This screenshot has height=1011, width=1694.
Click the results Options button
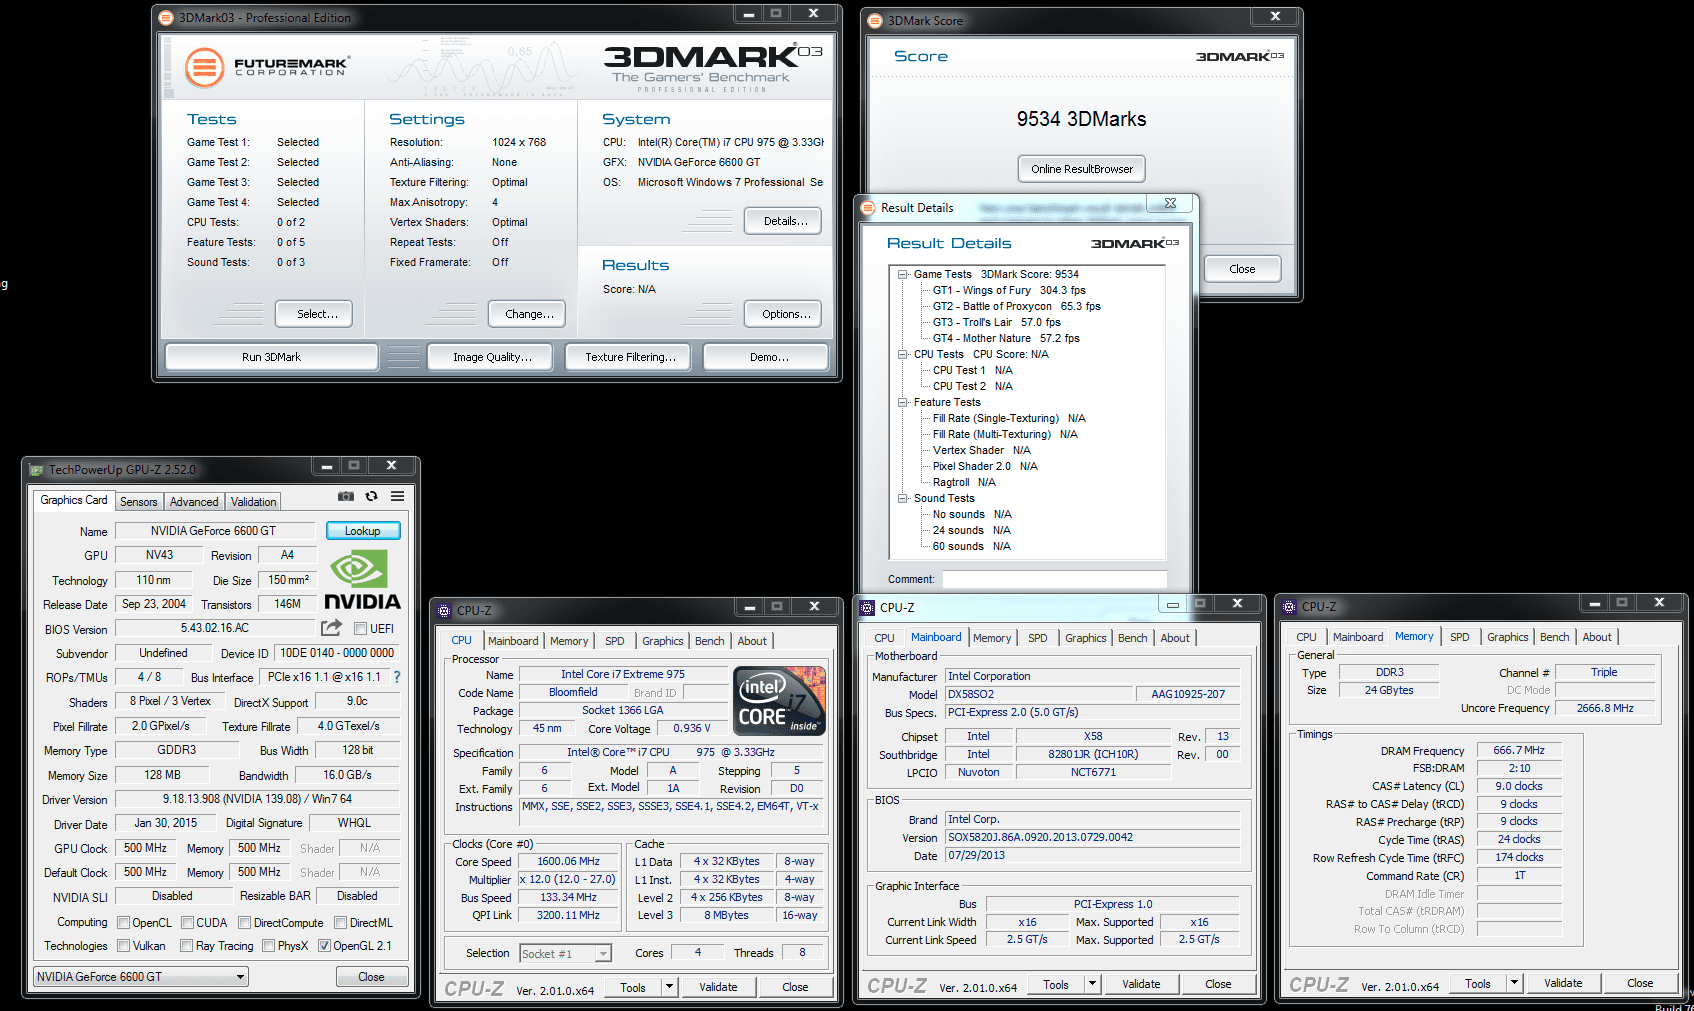785,314
